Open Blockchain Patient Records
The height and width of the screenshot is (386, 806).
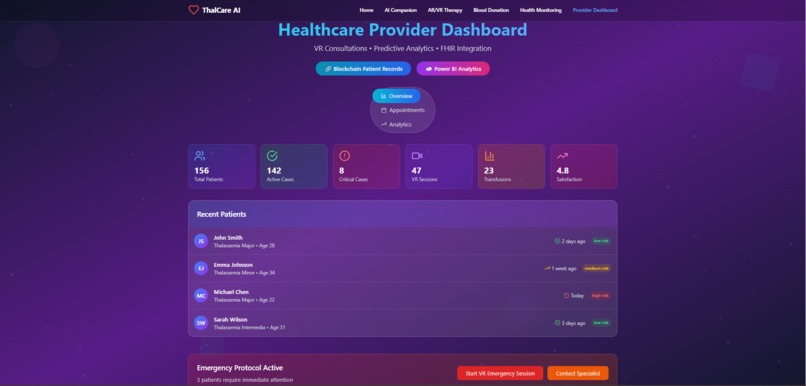363,69
